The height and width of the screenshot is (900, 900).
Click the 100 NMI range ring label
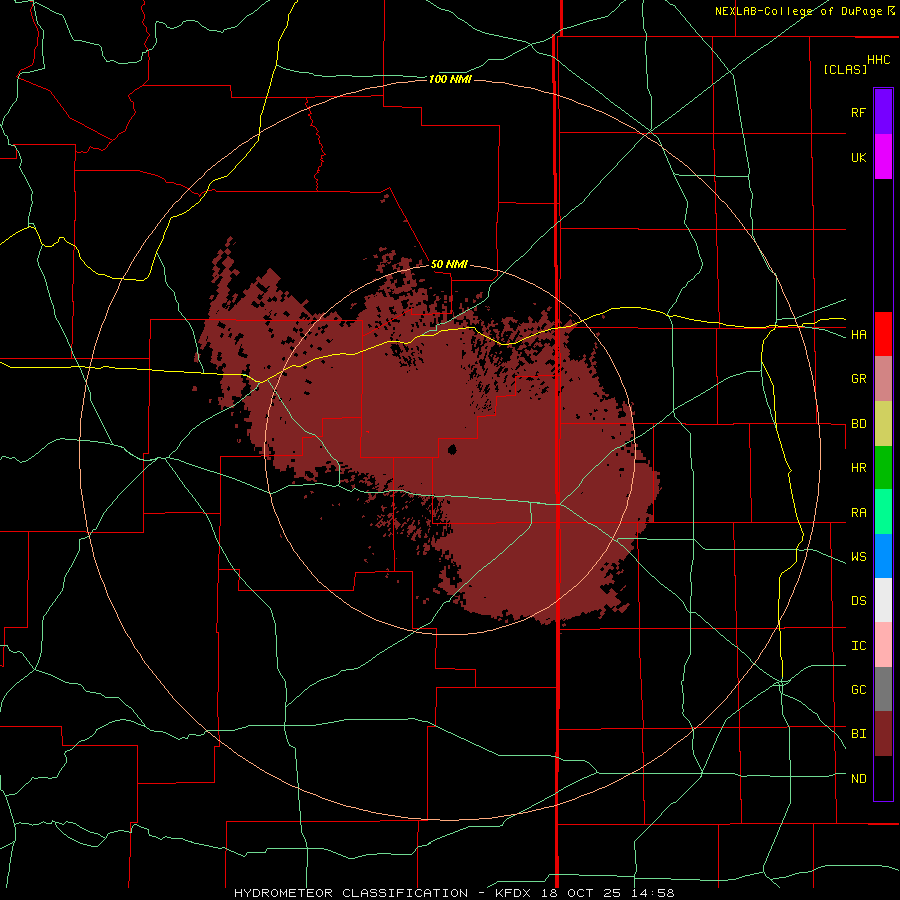(x=450, y=79)
